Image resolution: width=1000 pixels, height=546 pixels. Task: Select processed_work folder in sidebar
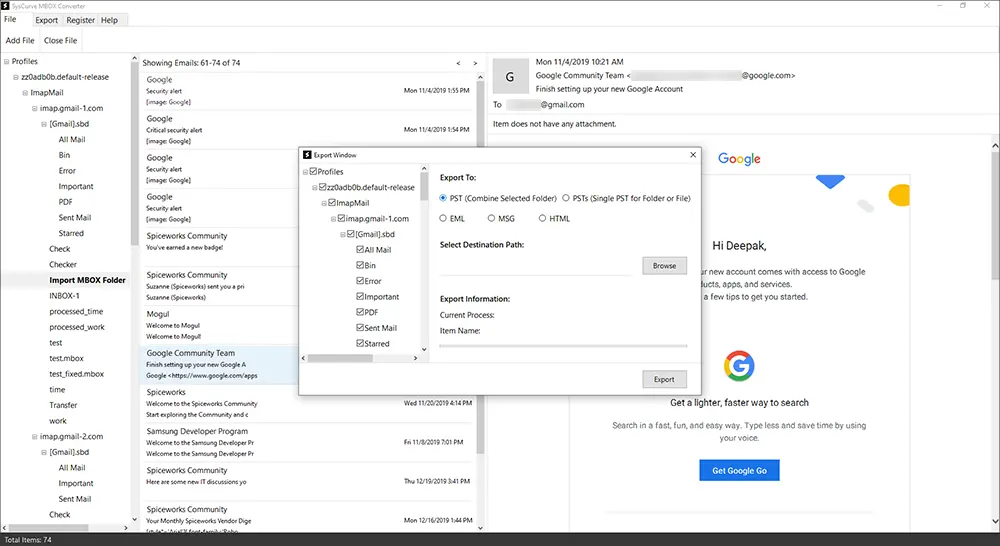click(77, 327)
